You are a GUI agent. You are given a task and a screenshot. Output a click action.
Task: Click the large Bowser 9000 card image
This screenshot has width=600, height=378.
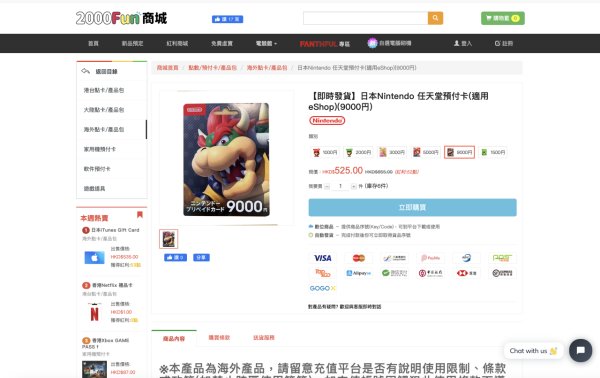[226, 159]
